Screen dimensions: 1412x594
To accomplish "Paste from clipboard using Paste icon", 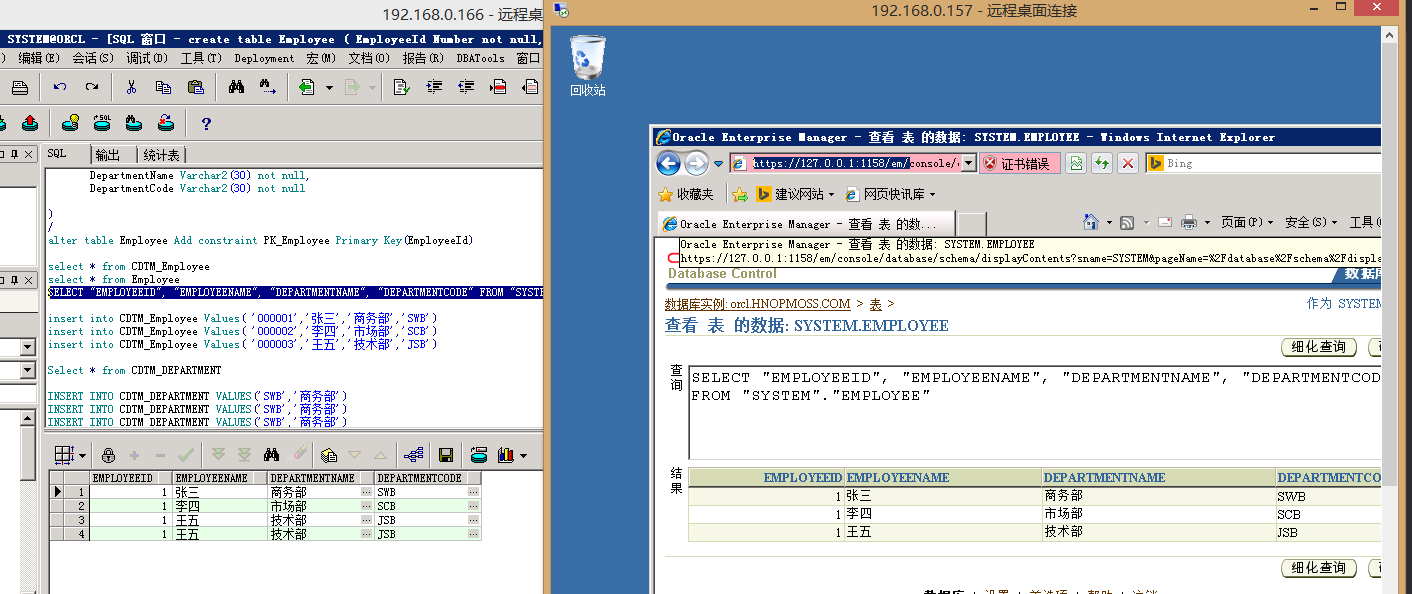I will pyautogui.click(x=195, y=87).
